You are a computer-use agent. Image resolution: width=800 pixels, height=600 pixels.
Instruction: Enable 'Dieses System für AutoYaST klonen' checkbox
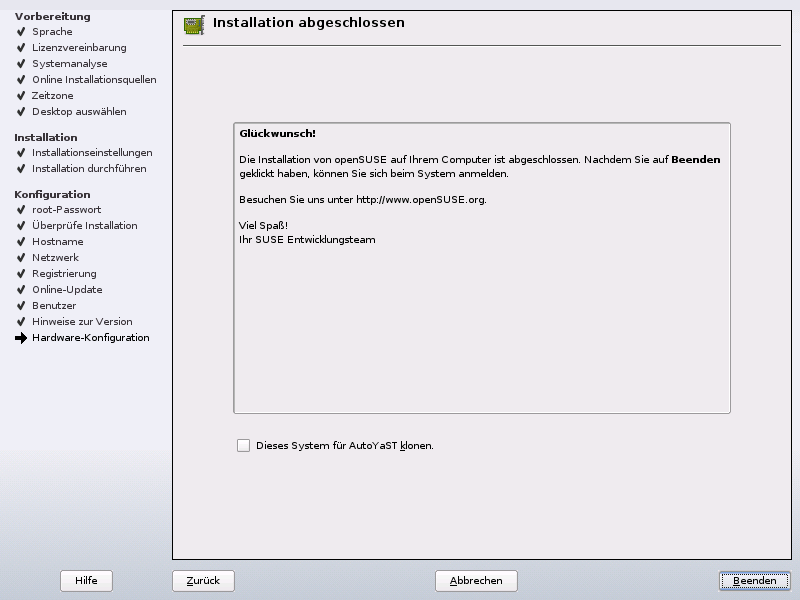point(243,445)
